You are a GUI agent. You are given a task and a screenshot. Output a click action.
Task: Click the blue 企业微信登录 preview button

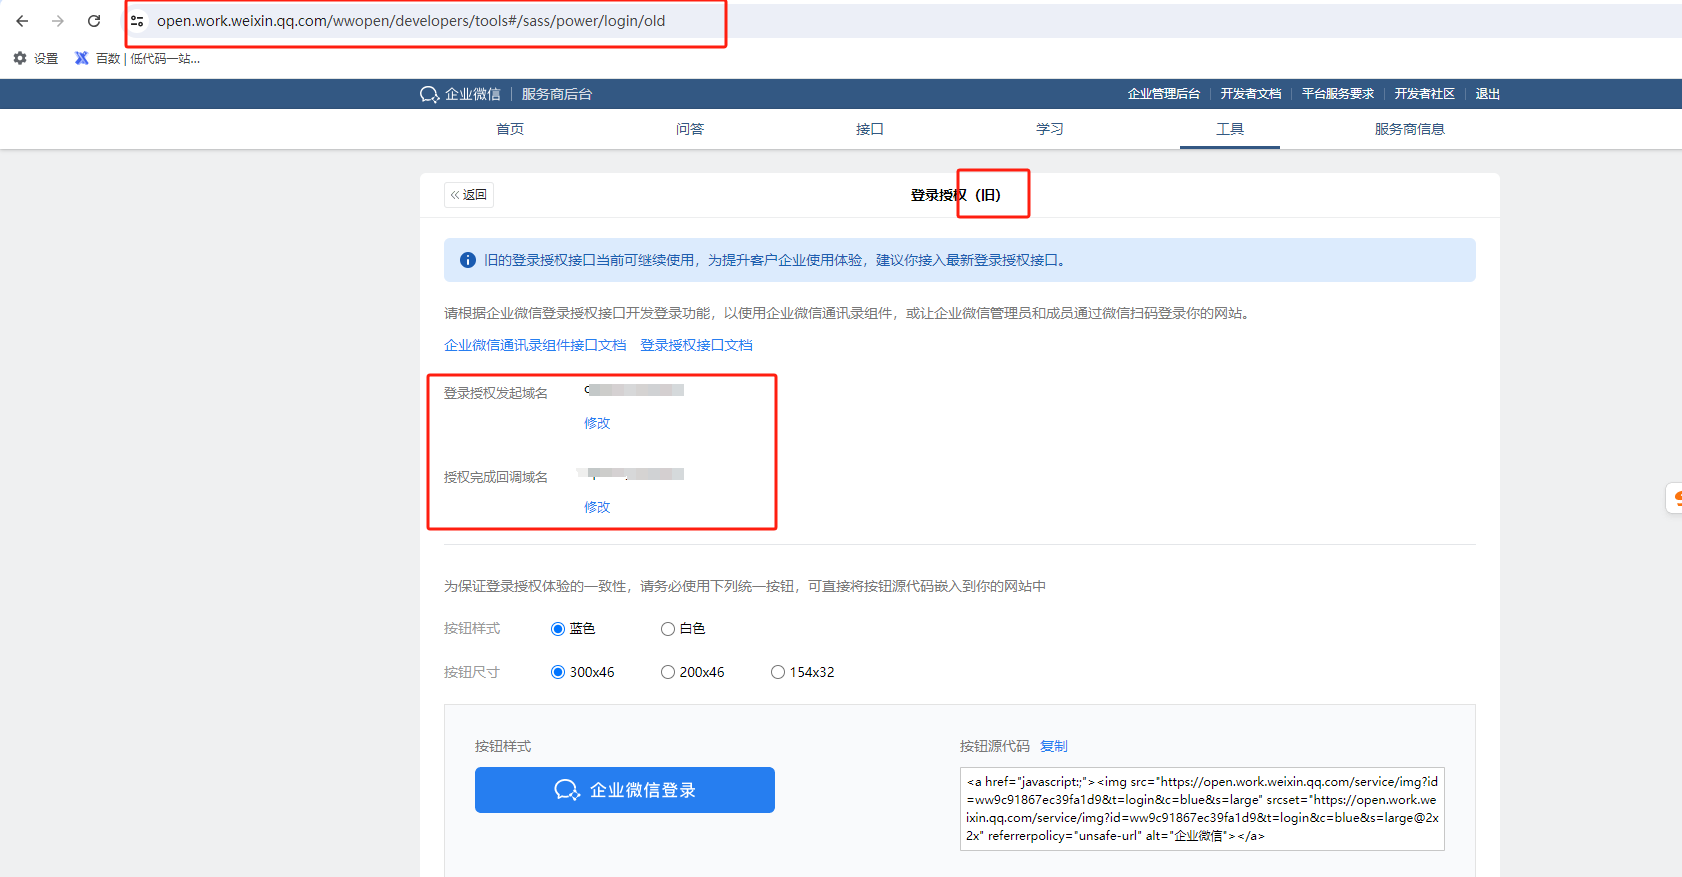[x=624, y=790]
